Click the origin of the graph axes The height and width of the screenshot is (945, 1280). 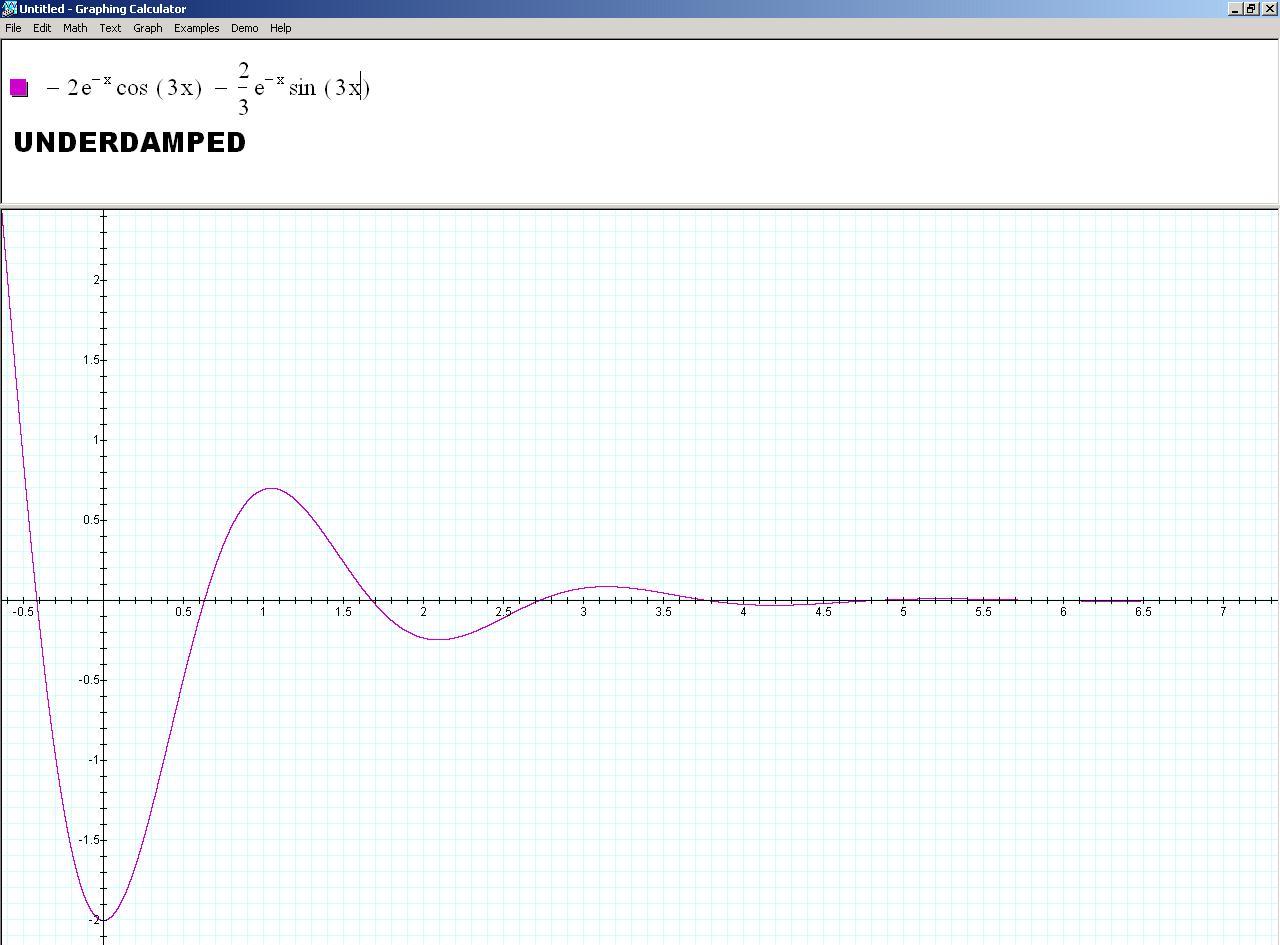coord(104,600)
